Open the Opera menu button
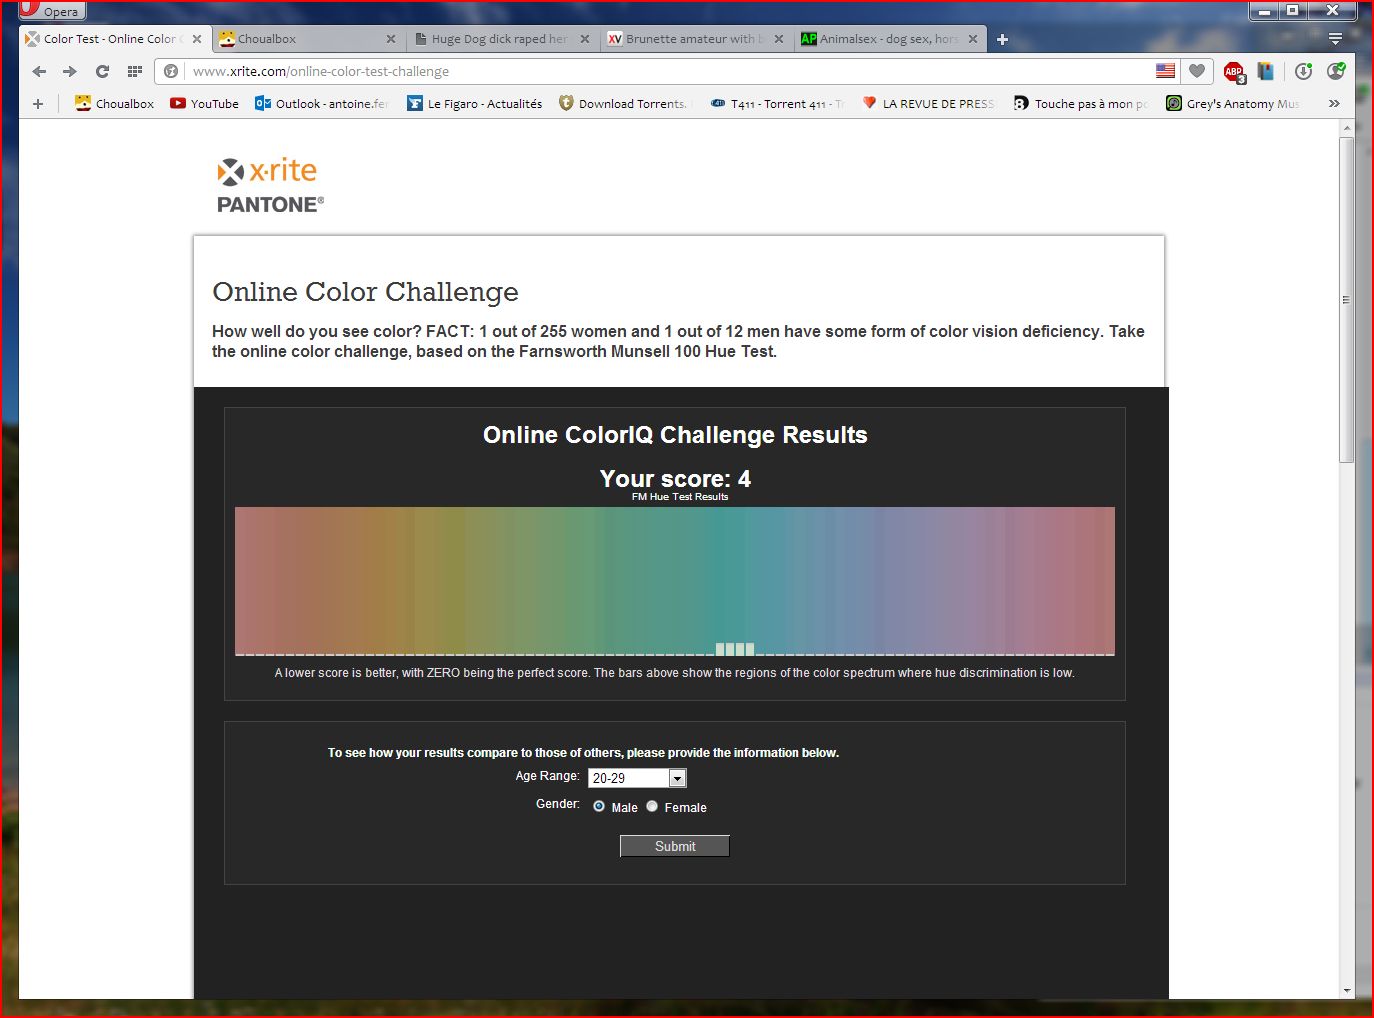The height and width of the screenshot is (1018, 1374). [52, 10]
